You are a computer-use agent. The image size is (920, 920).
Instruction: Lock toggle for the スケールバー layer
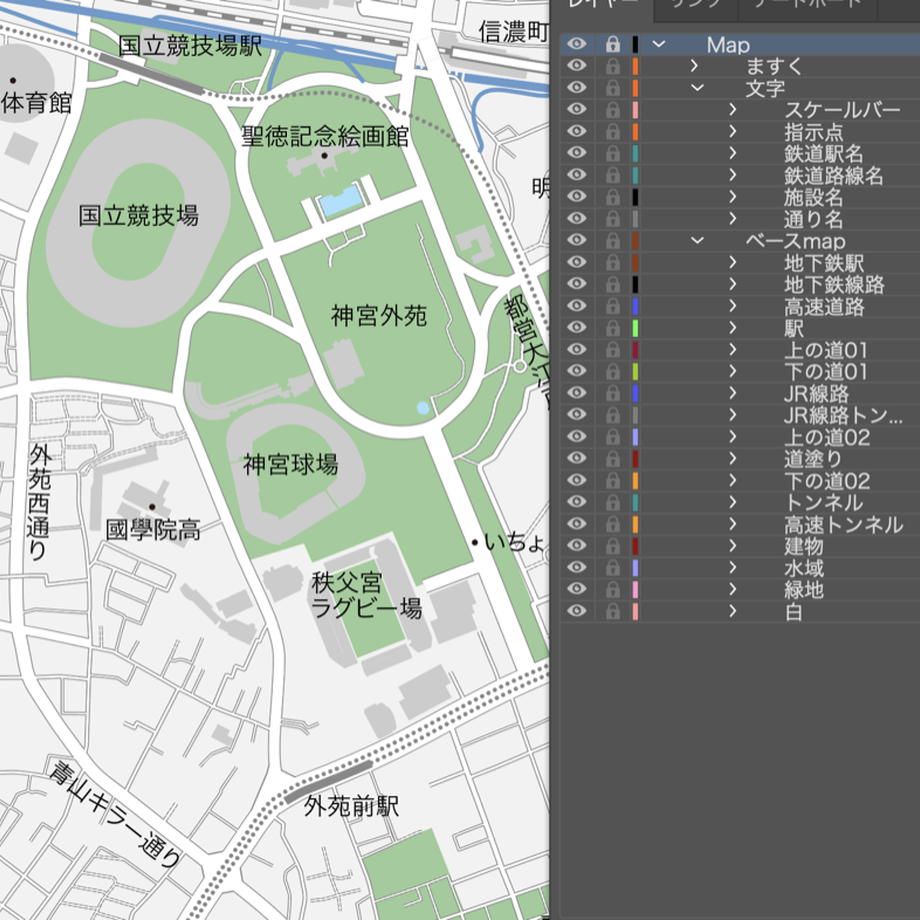pos(613,110)
